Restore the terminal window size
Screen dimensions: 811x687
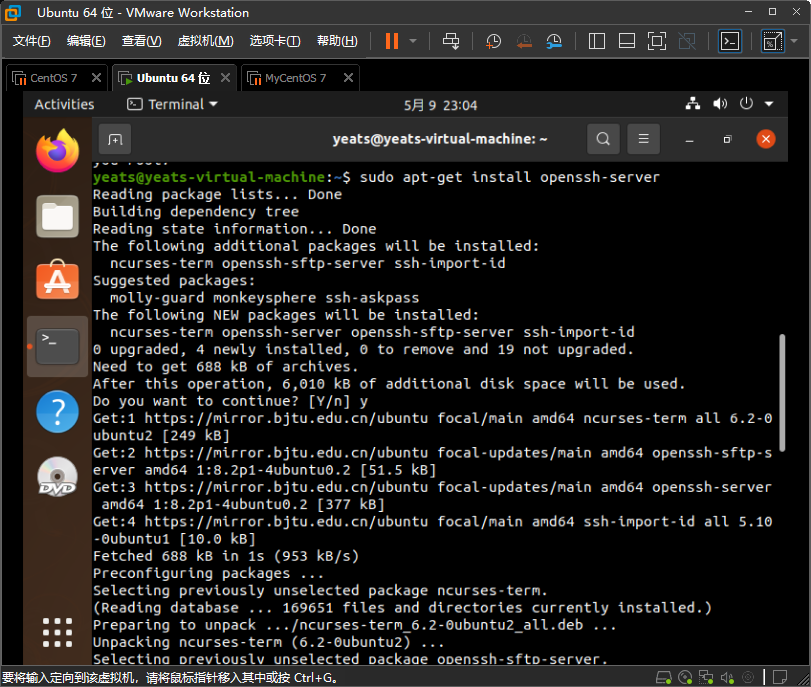[x=727, y=139]
